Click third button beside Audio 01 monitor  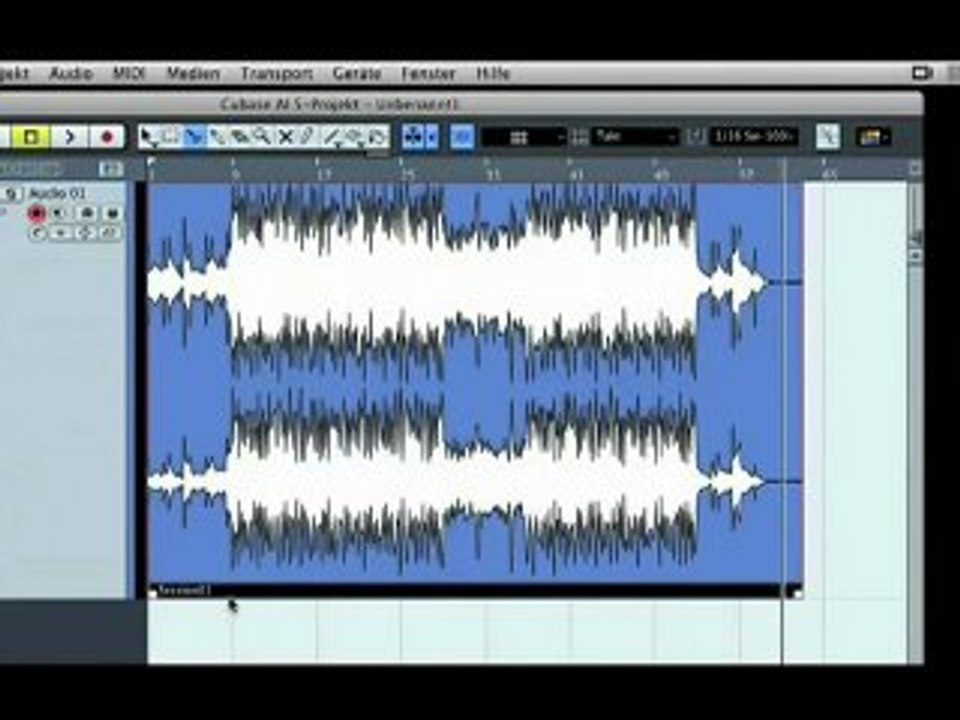(x=86, y=214)
